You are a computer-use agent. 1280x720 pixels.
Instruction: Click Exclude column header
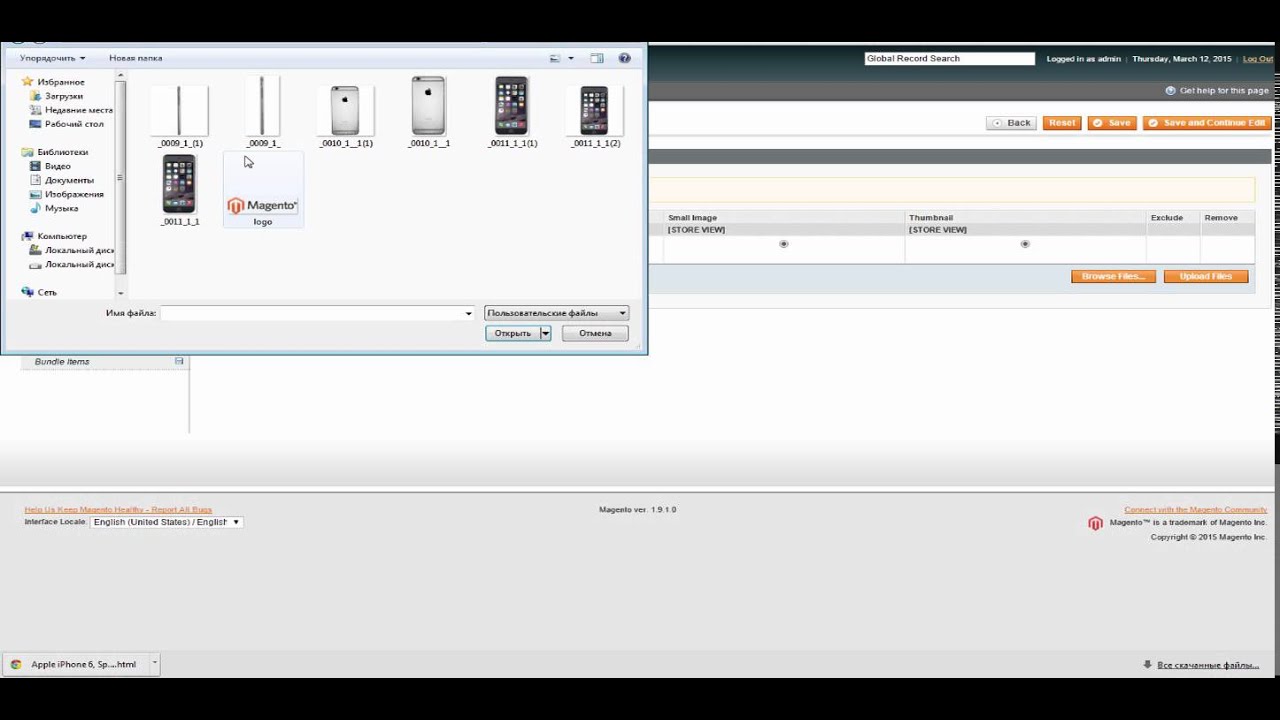pyautogui.click(x=1167, y=218)
